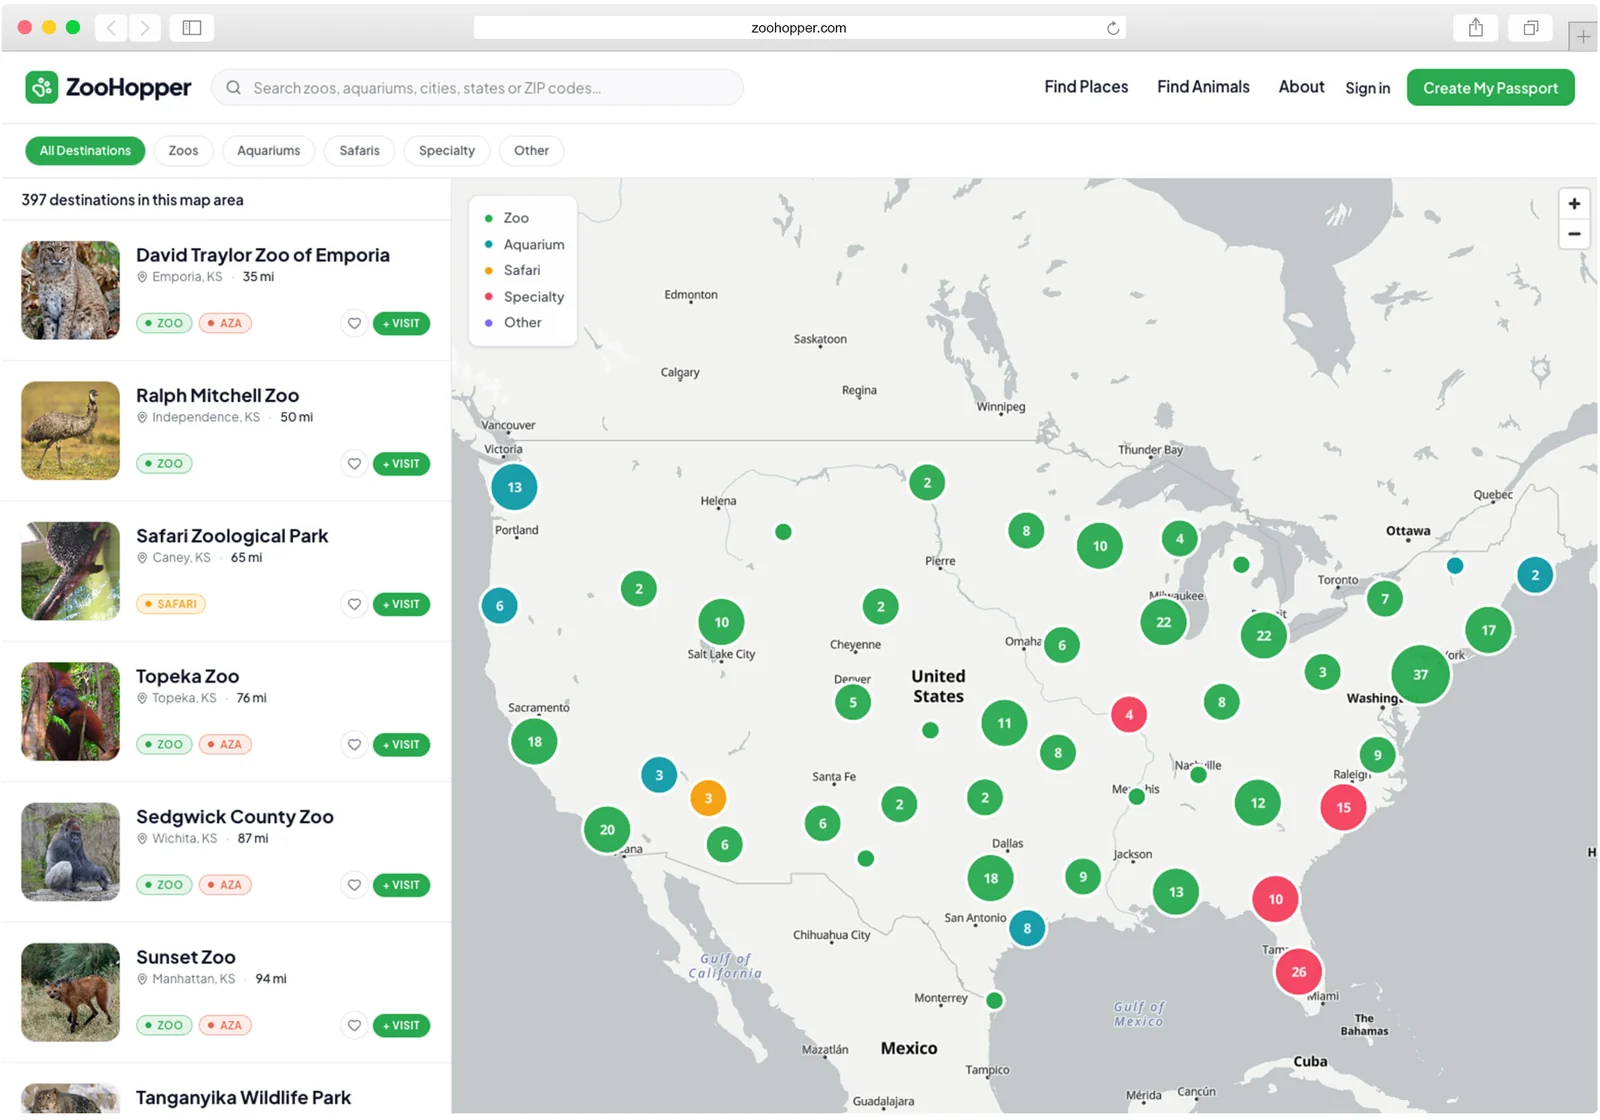This screenshot has height=1120, width=1600.
Task: Favorite Sunset Zoo with heart icon
Action: [354, 1026]
